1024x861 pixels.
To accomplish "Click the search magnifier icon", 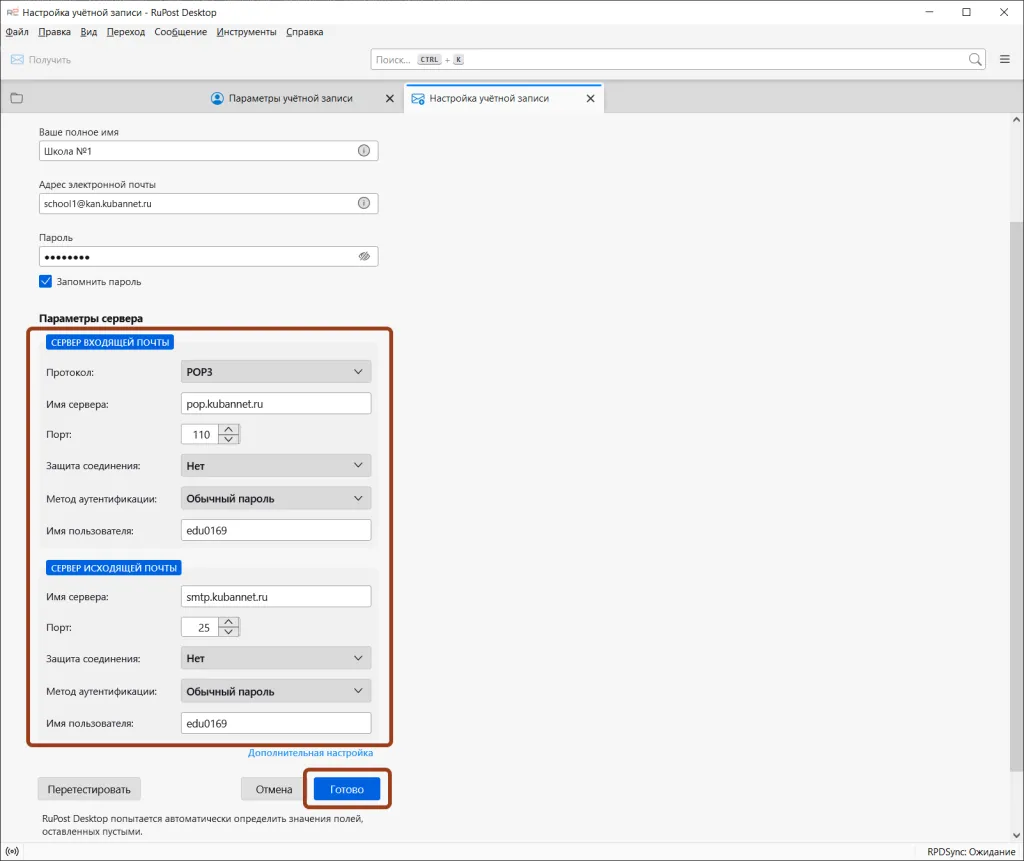I will [x=974, y=59].
